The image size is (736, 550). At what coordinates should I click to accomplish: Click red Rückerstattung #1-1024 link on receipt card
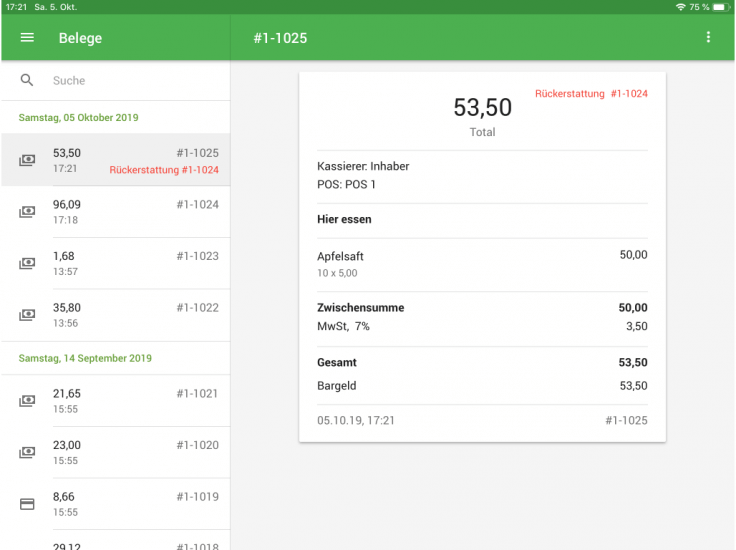(x=591, y=94)
